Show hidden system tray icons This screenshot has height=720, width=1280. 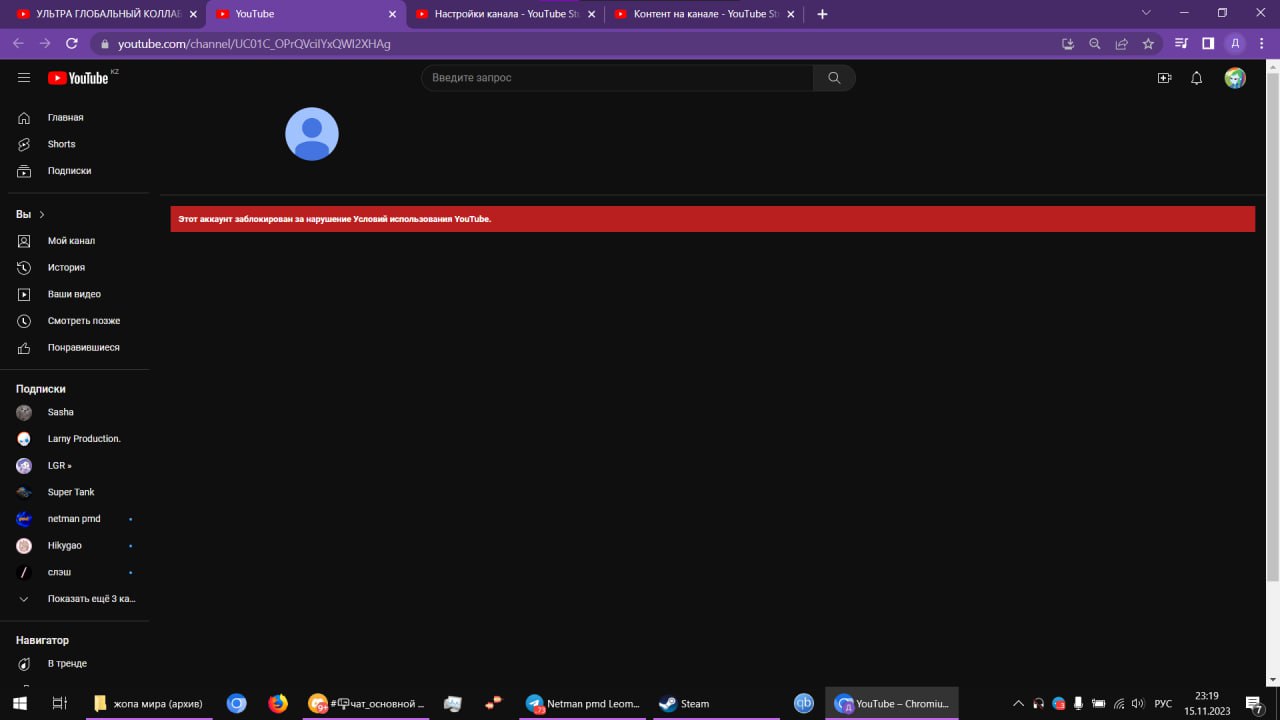(x=1018, y=704)
